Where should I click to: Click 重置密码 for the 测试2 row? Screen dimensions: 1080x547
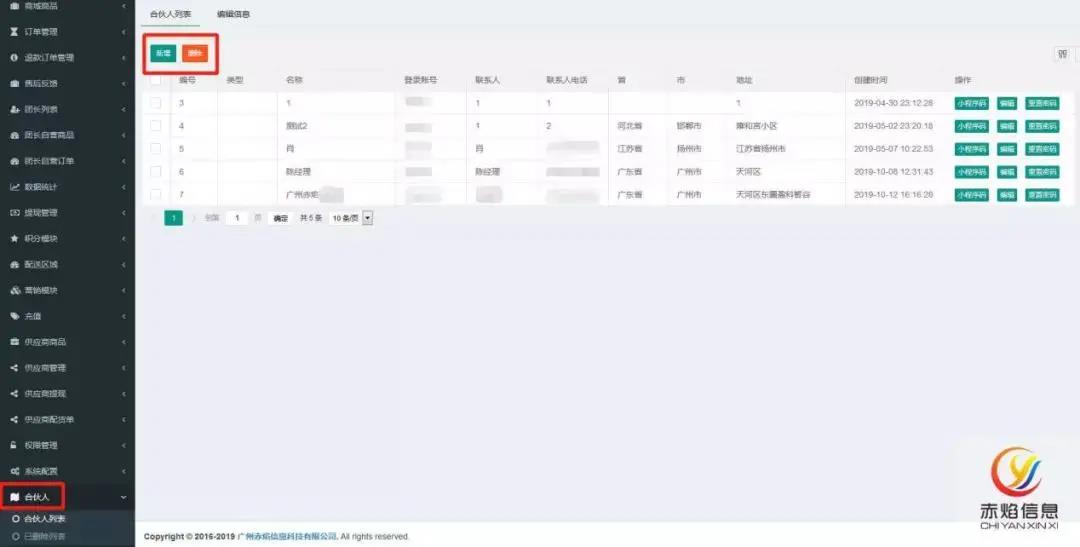(1041, 126)
